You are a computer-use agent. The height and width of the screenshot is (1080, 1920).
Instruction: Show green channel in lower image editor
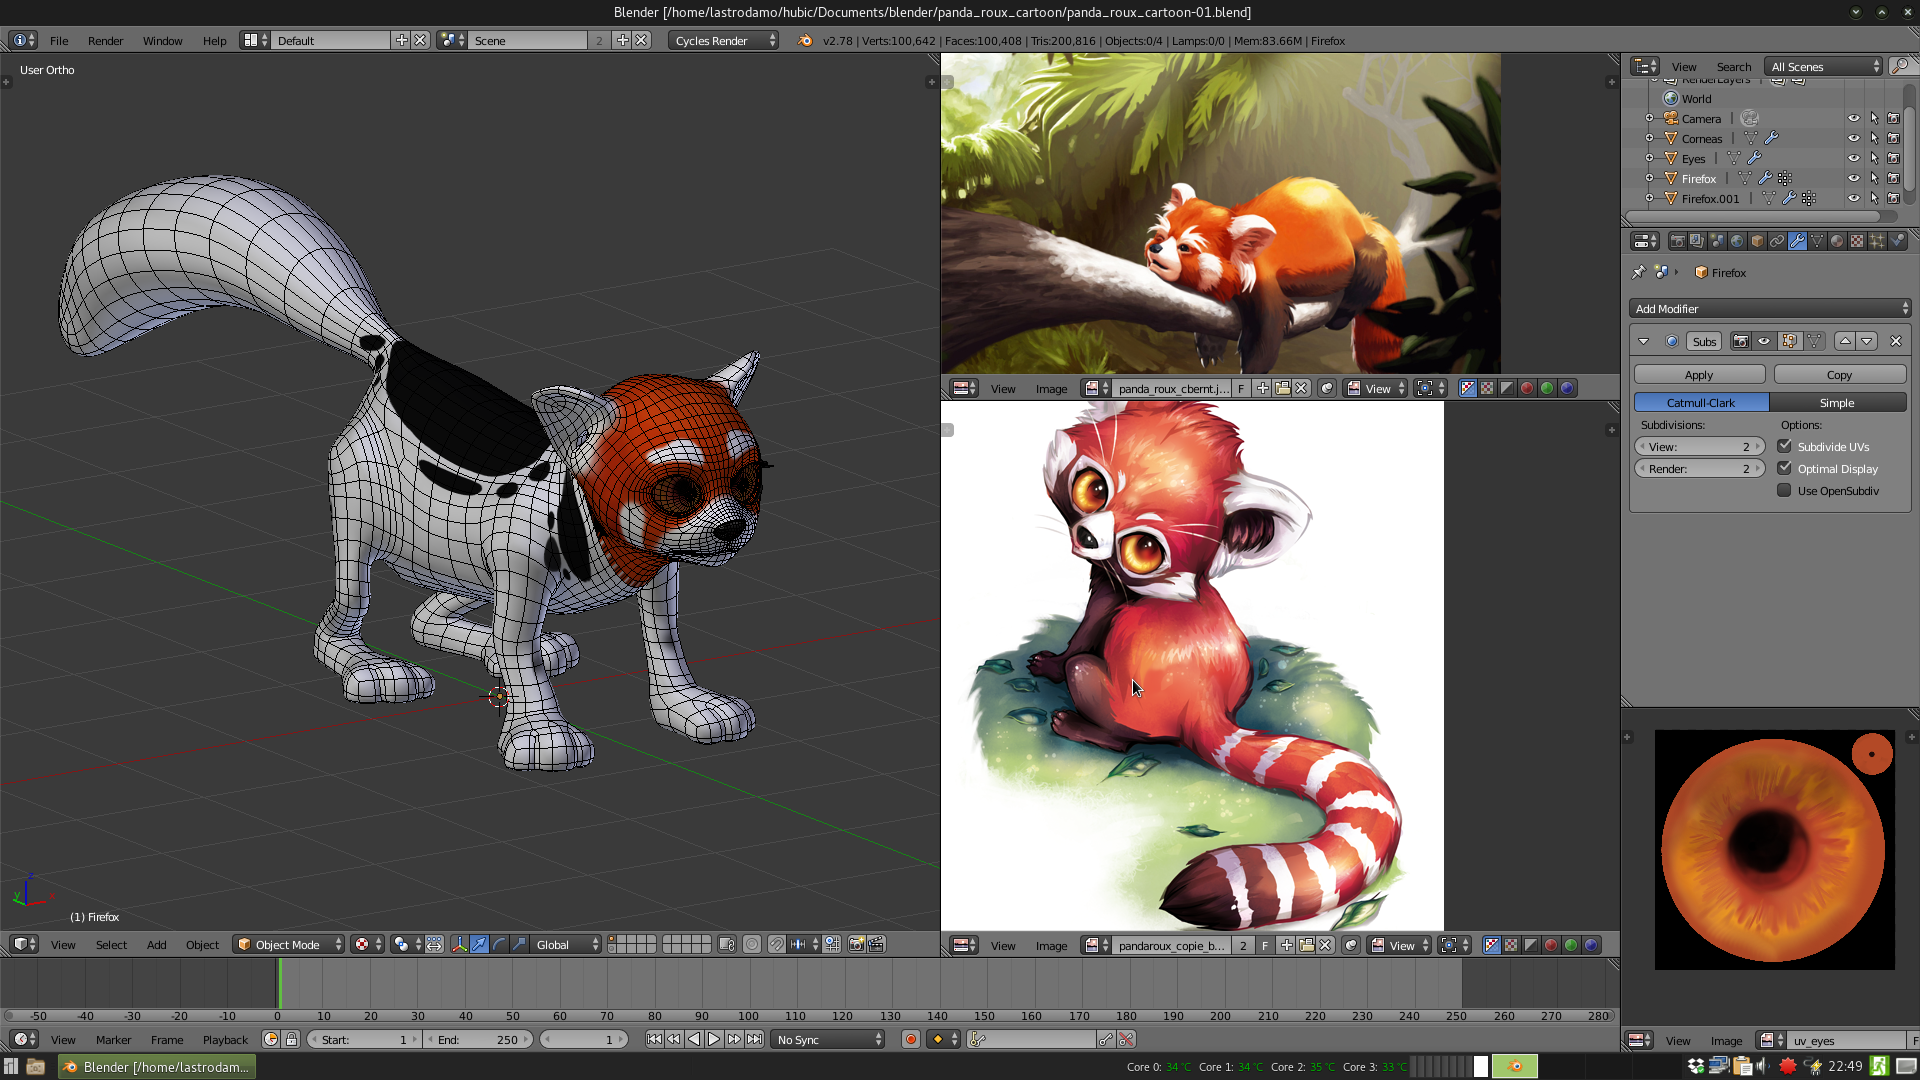coord(1571,945)
